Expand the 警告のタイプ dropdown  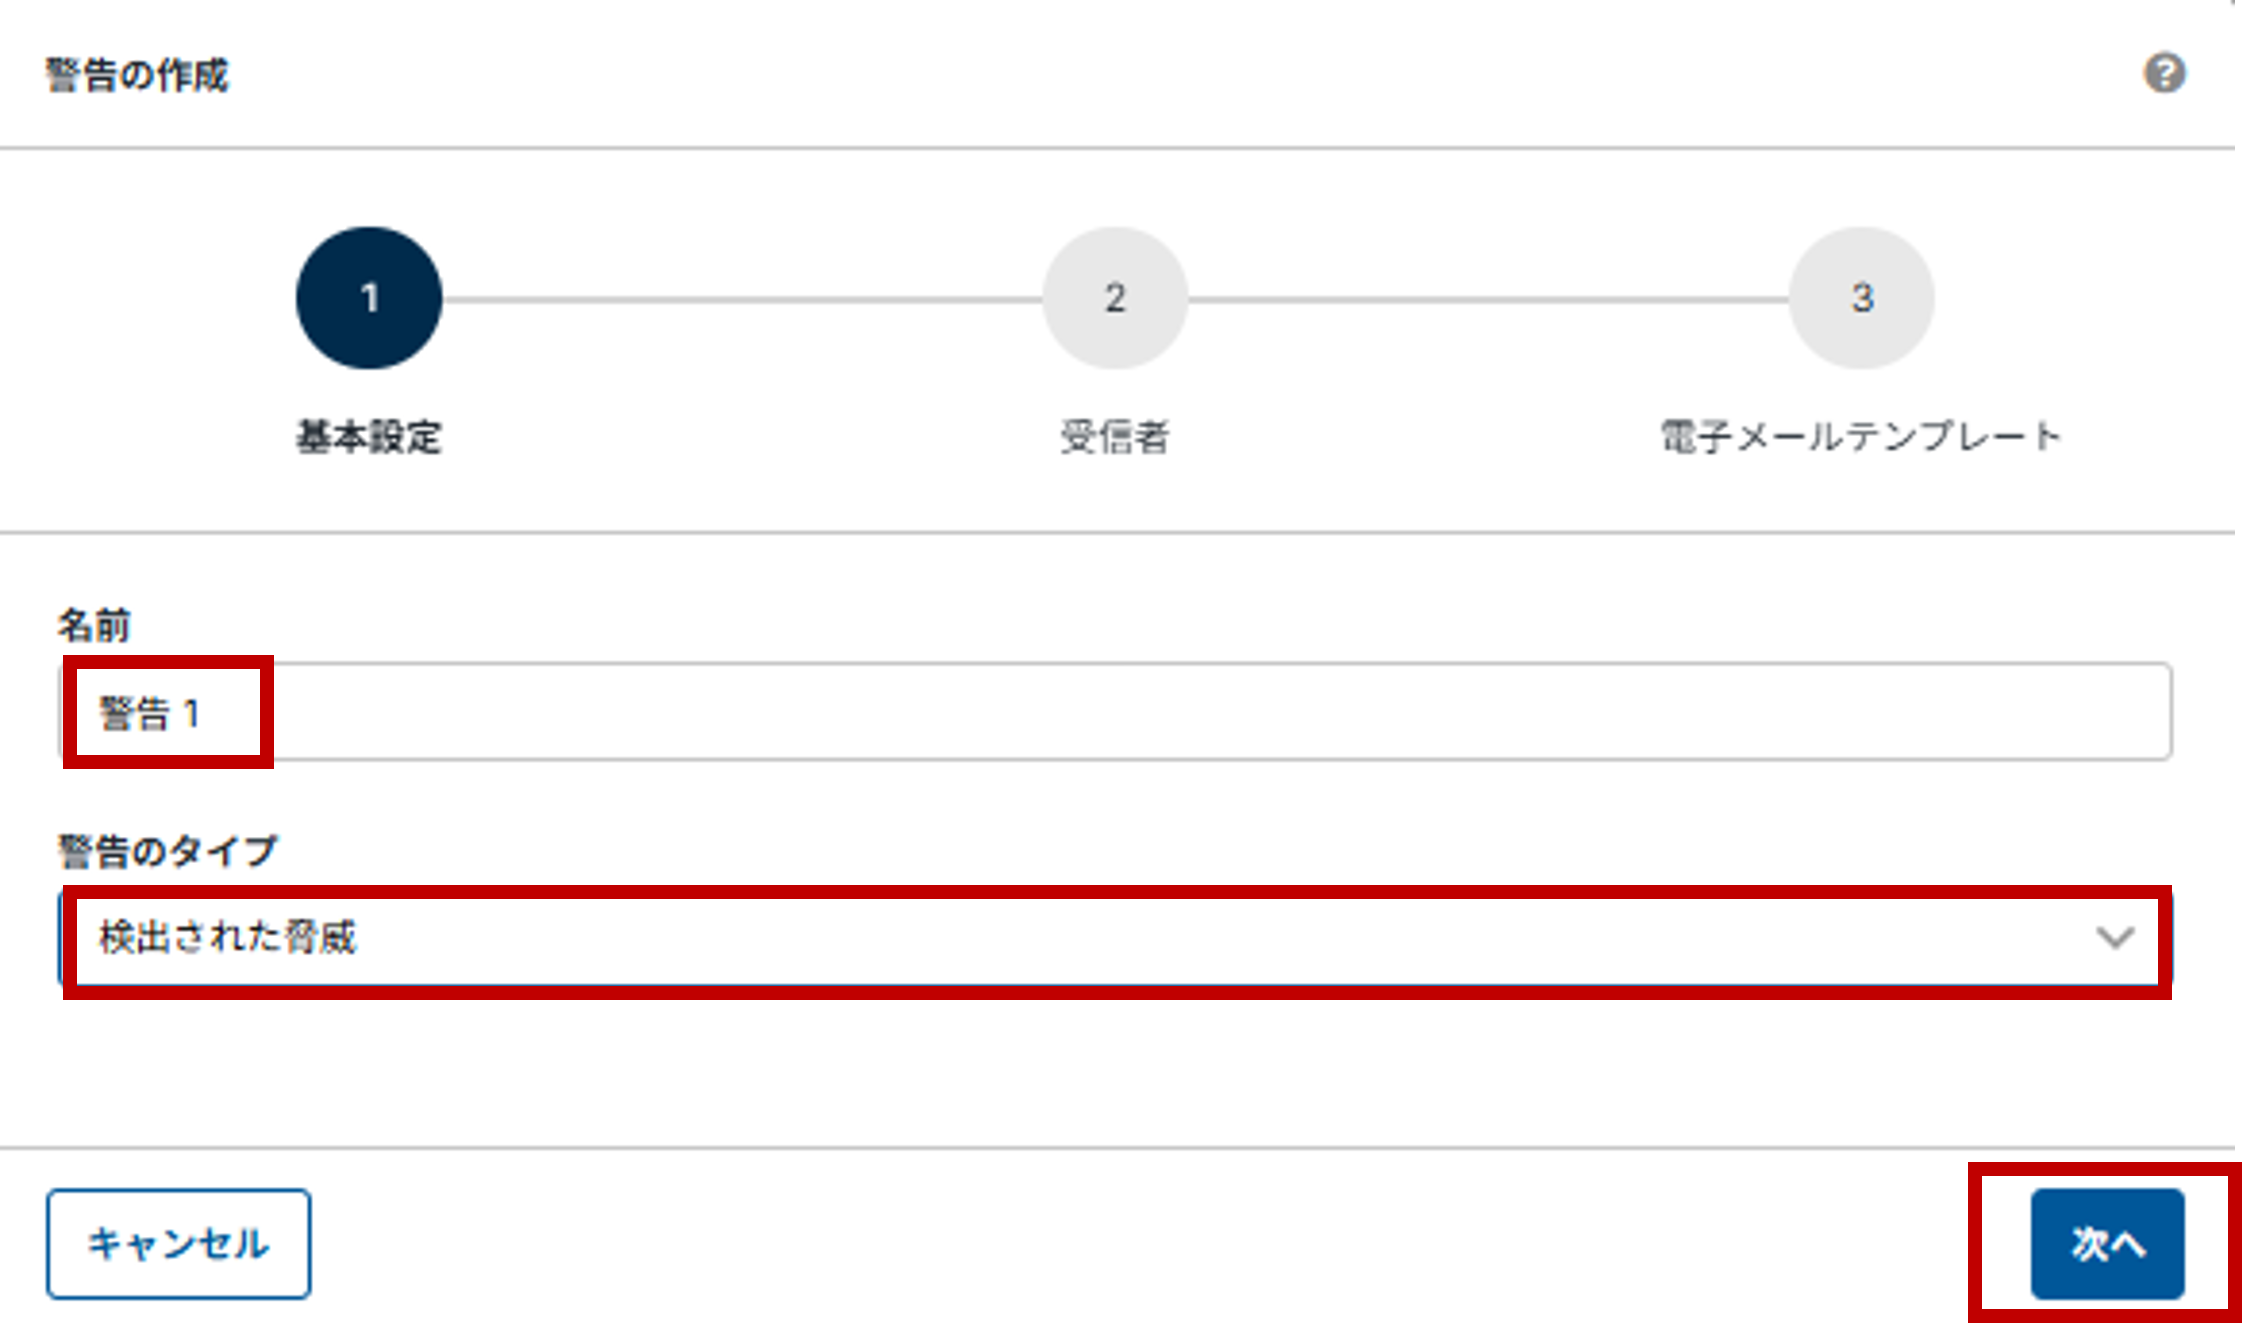point(1115,938)
